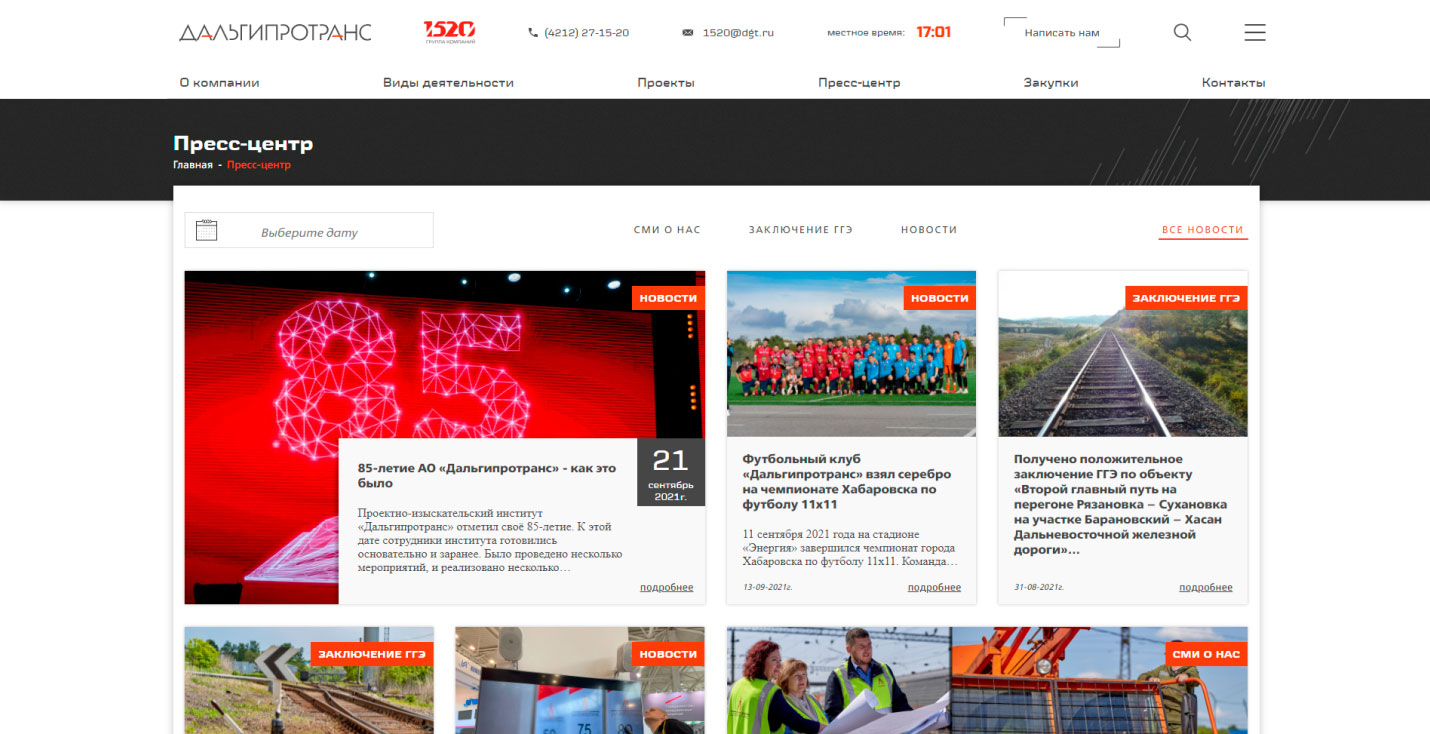Open Закупки menu item

[x=1051, y=83]
